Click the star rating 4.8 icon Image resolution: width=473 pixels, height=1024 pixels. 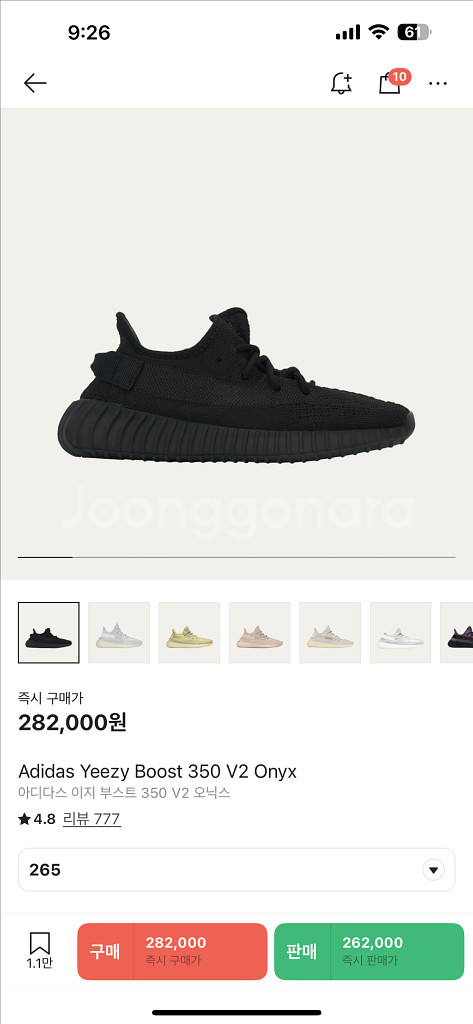coord(24,819)
